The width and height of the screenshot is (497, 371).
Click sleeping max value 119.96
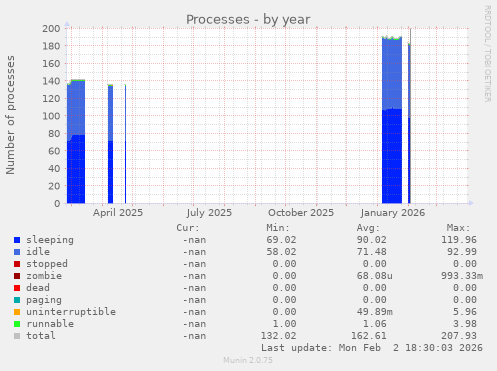[x=459, y=240]
